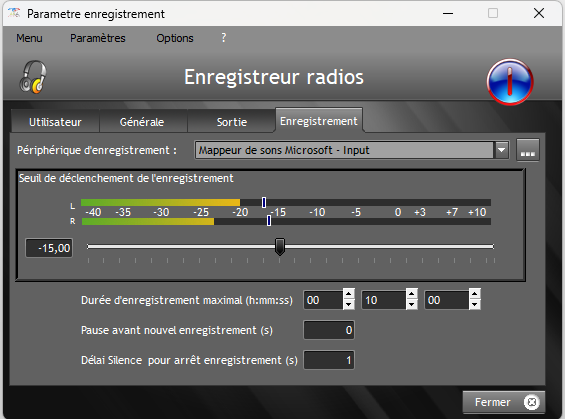The height and width of the screenshot is (419, 565).
Task: Click the red-blue power button icon
Action: (x=510, y=82)
